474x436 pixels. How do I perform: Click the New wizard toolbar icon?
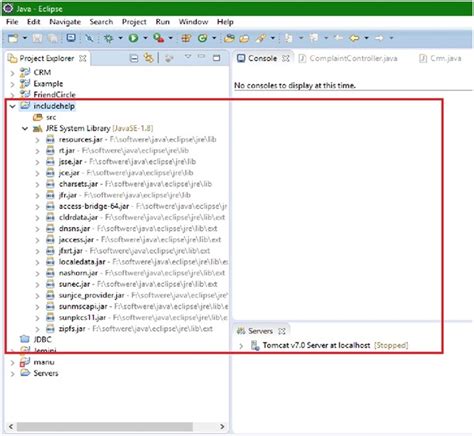pos(13,38)
